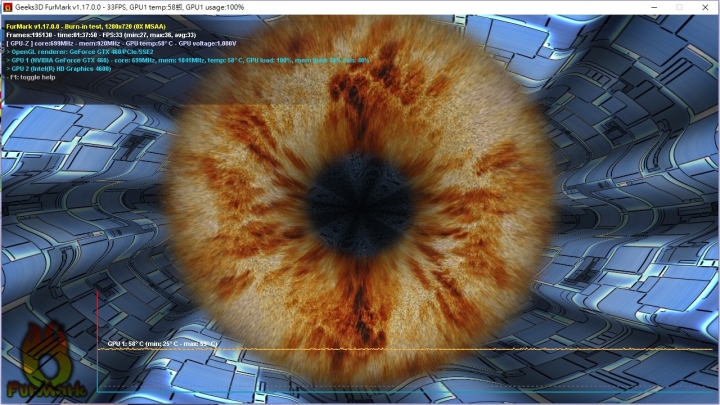Image resolution: width=720 pixels, height=405 pixels.
Task: Minimize the FurMark window
Action: [654, 7]
